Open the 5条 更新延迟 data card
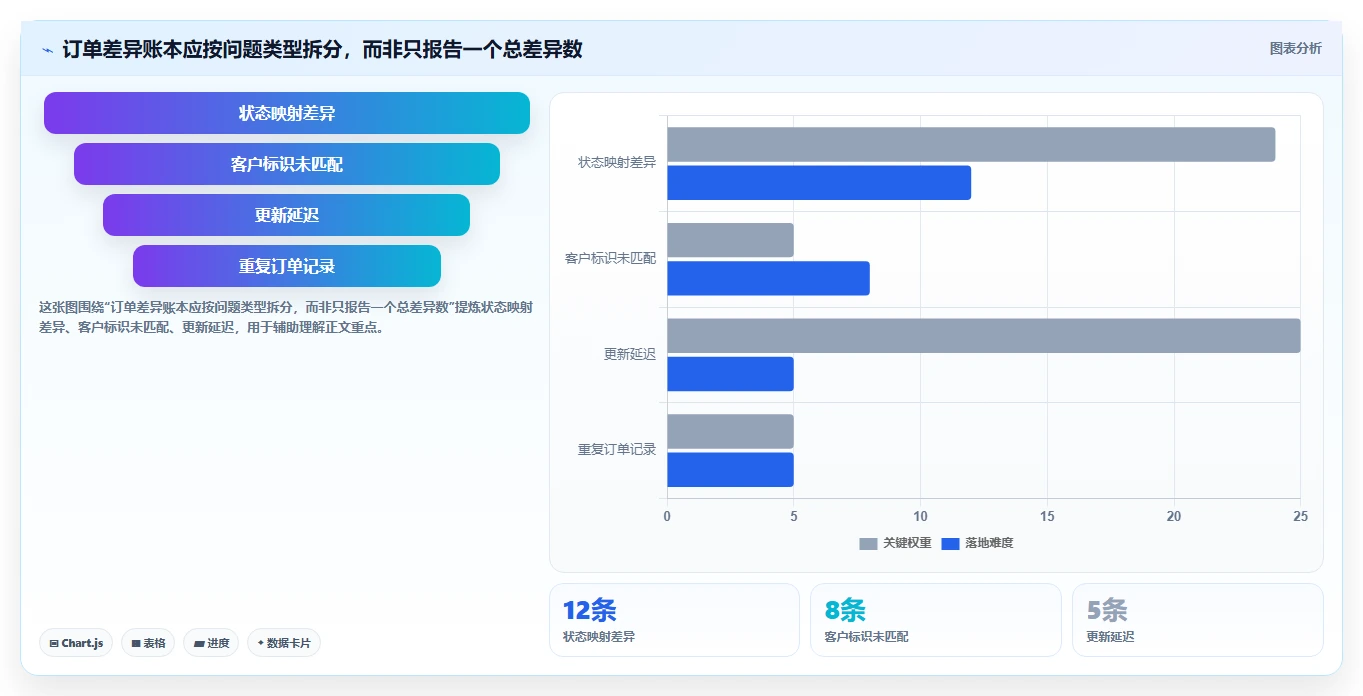The image size is (1363, 696). pyautogui.click(x=1198, y=620)
